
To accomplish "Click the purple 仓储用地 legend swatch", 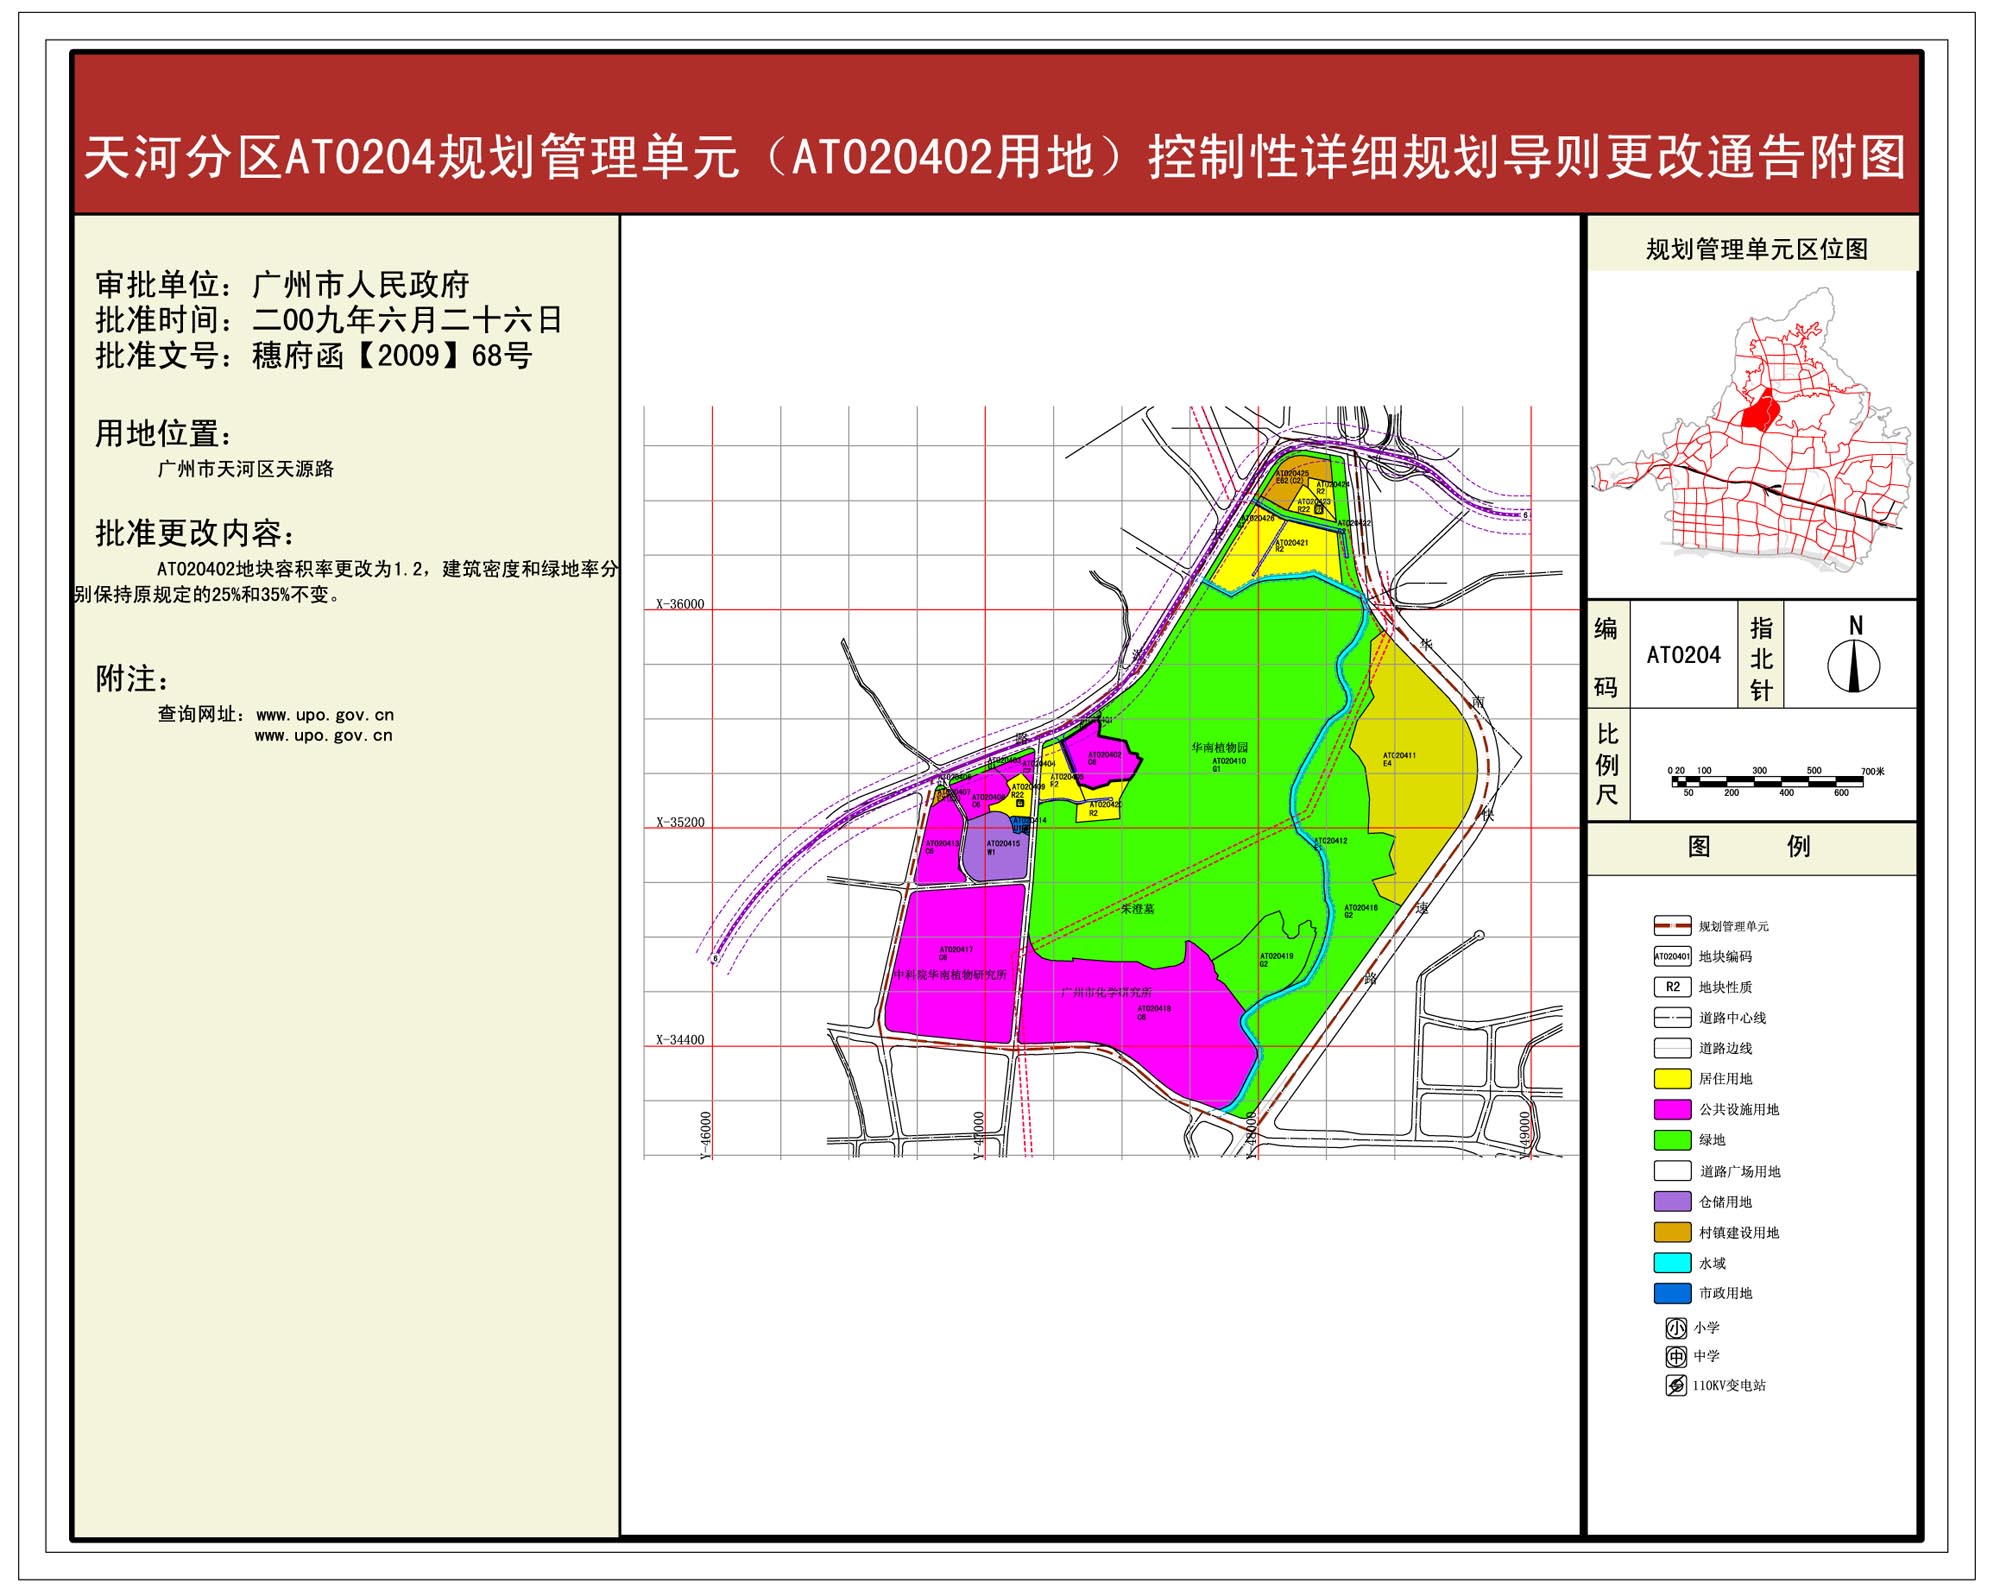I will tap(1672, 1202).
